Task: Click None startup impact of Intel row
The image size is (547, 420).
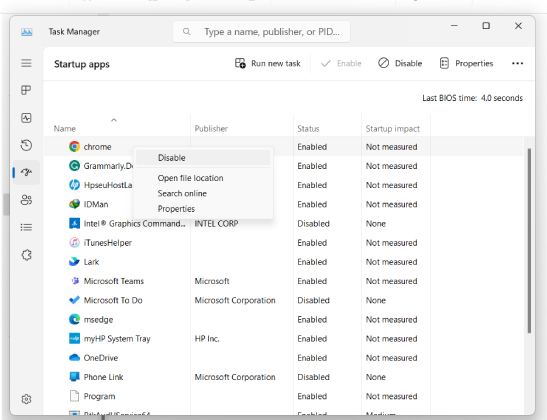Action: pos(376,224)
